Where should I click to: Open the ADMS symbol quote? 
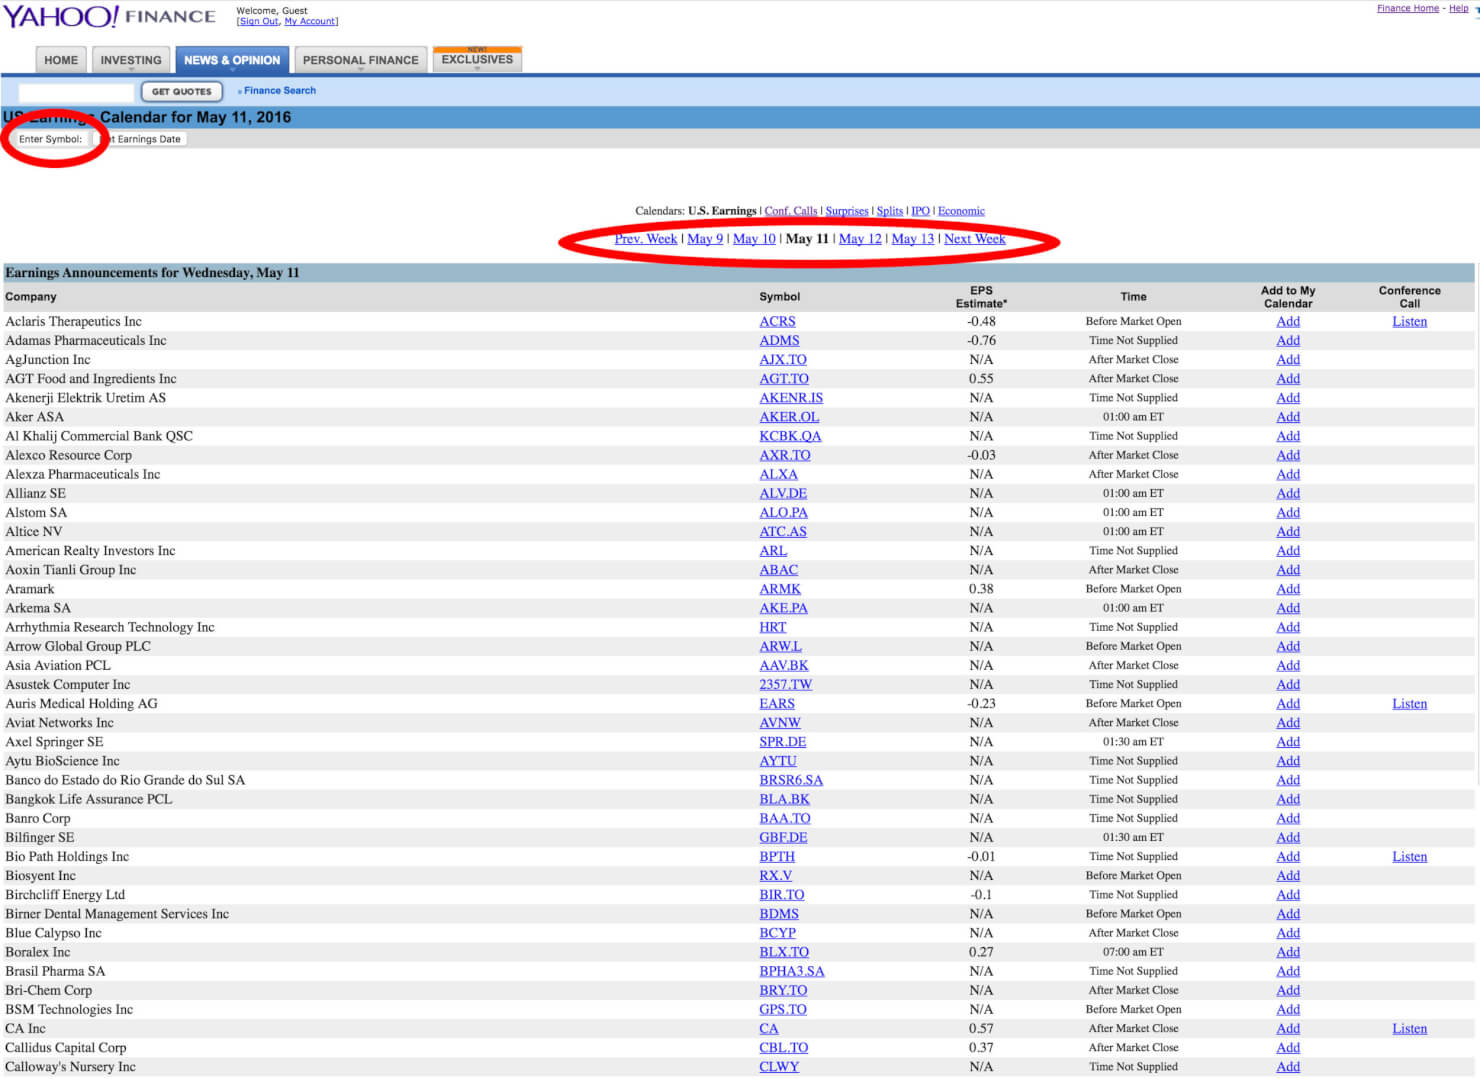[x=779, y=341]
